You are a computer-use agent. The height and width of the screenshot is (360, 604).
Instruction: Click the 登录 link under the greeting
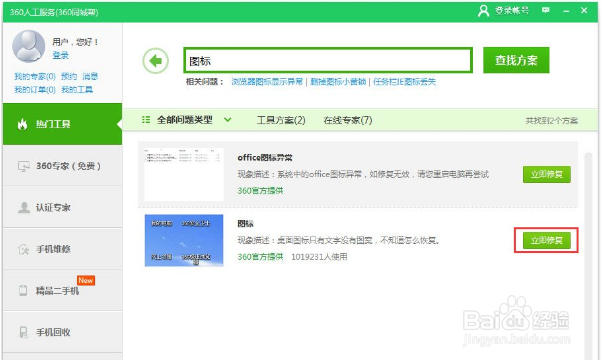click(x=60, y=55)
